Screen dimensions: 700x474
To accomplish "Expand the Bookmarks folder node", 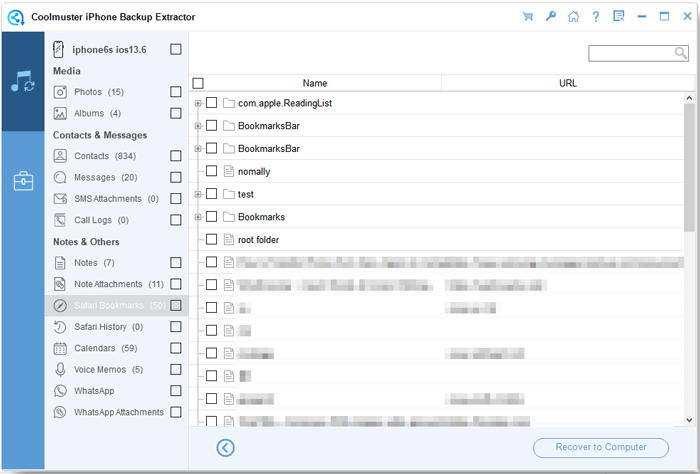I will 198,217.
